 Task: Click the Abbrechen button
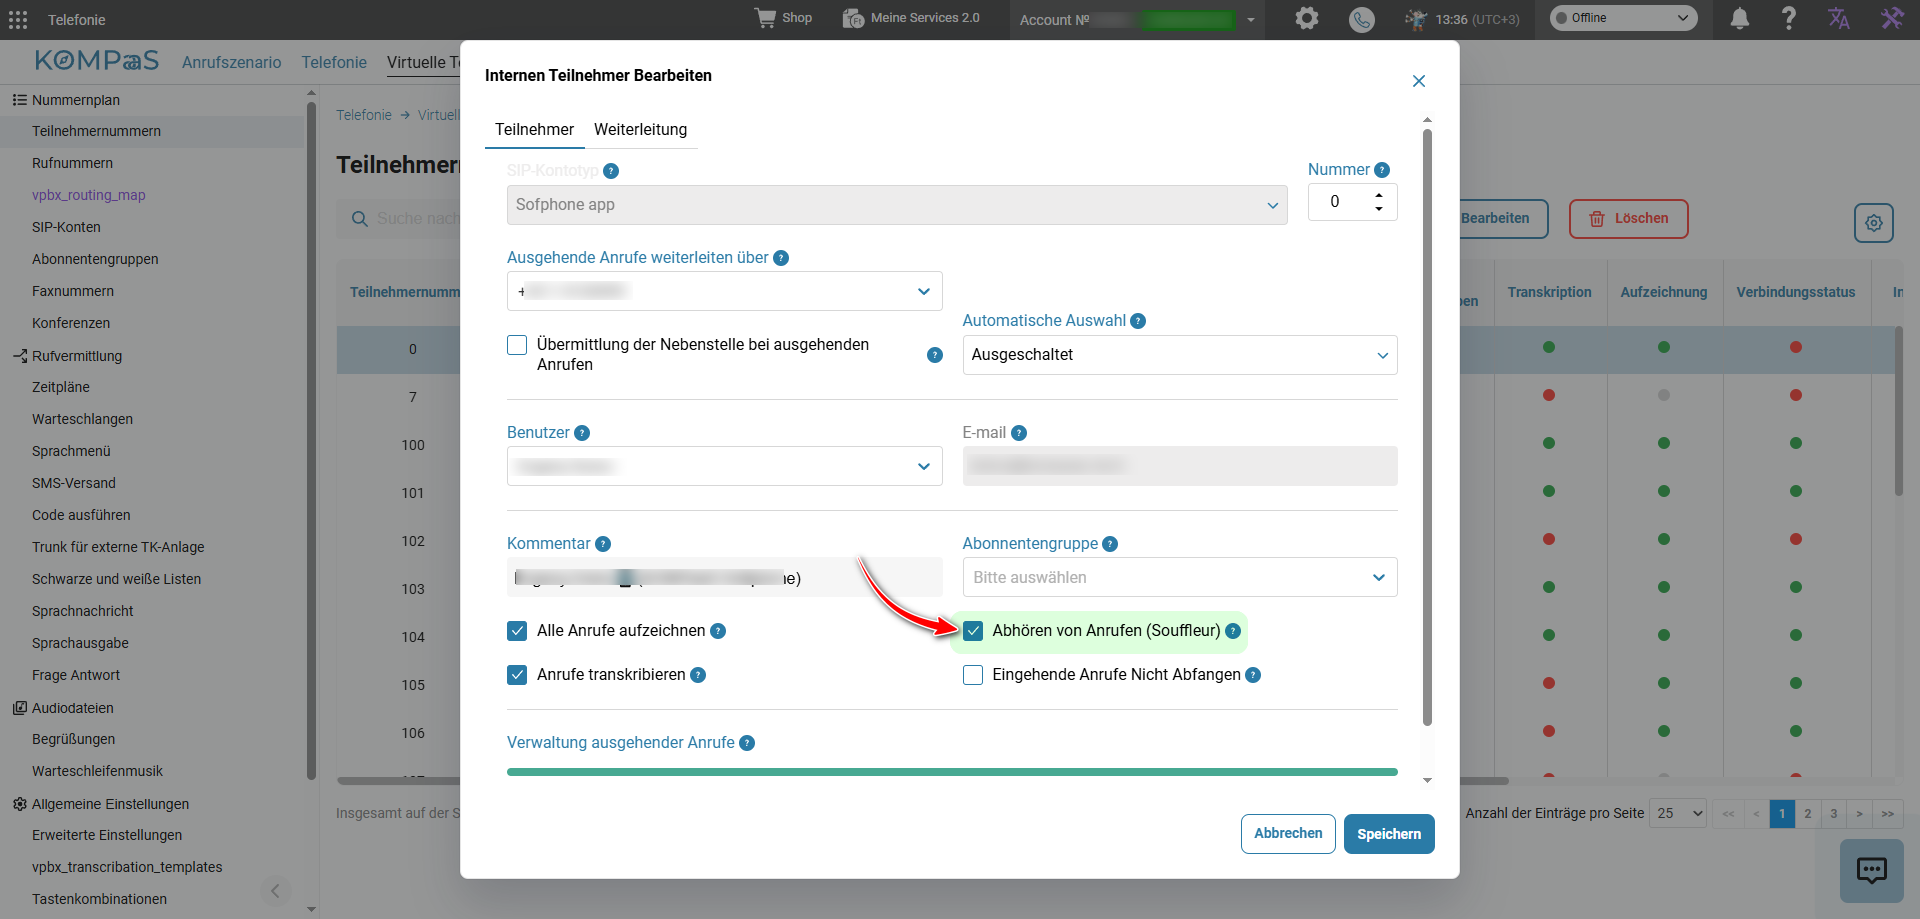point(1288,834)
